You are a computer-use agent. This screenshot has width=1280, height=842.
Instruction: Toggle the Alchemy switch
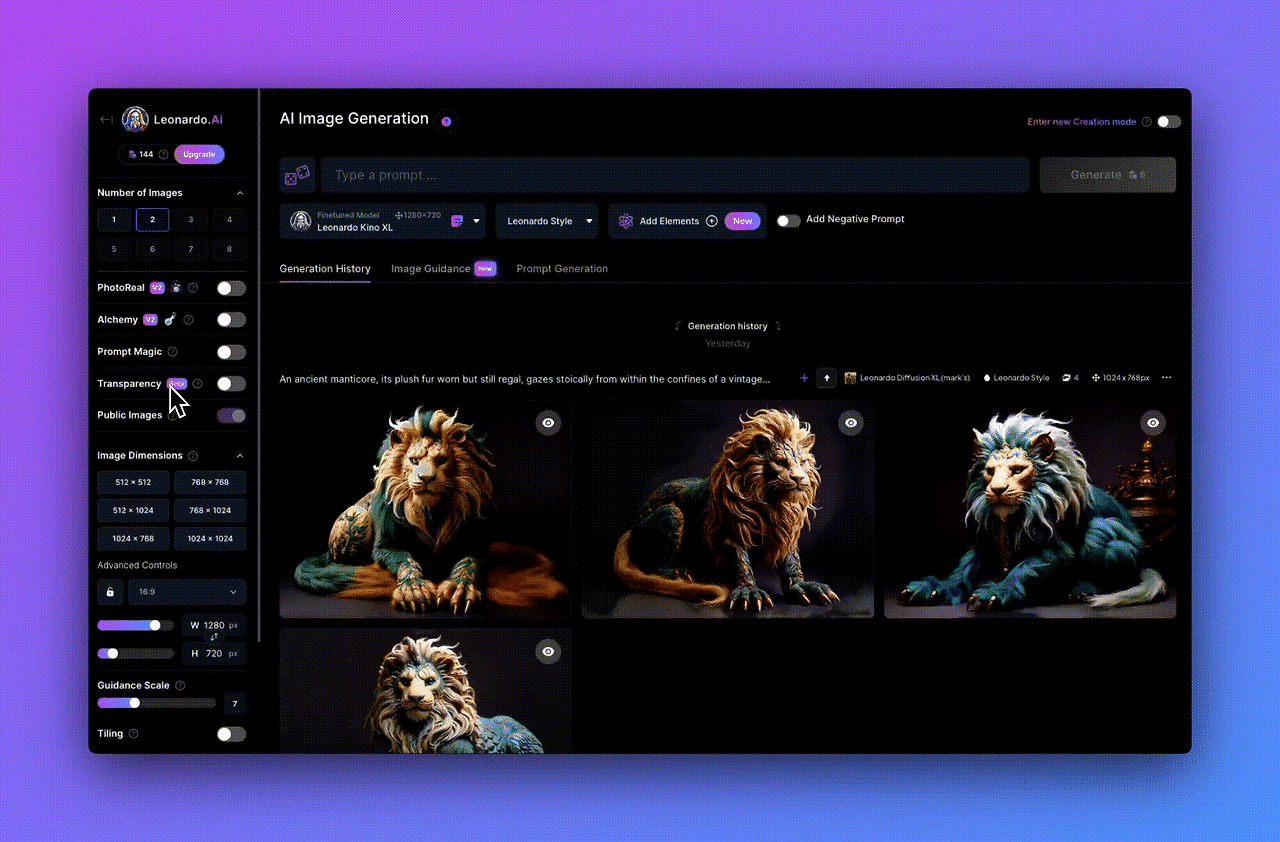(231, 320)
